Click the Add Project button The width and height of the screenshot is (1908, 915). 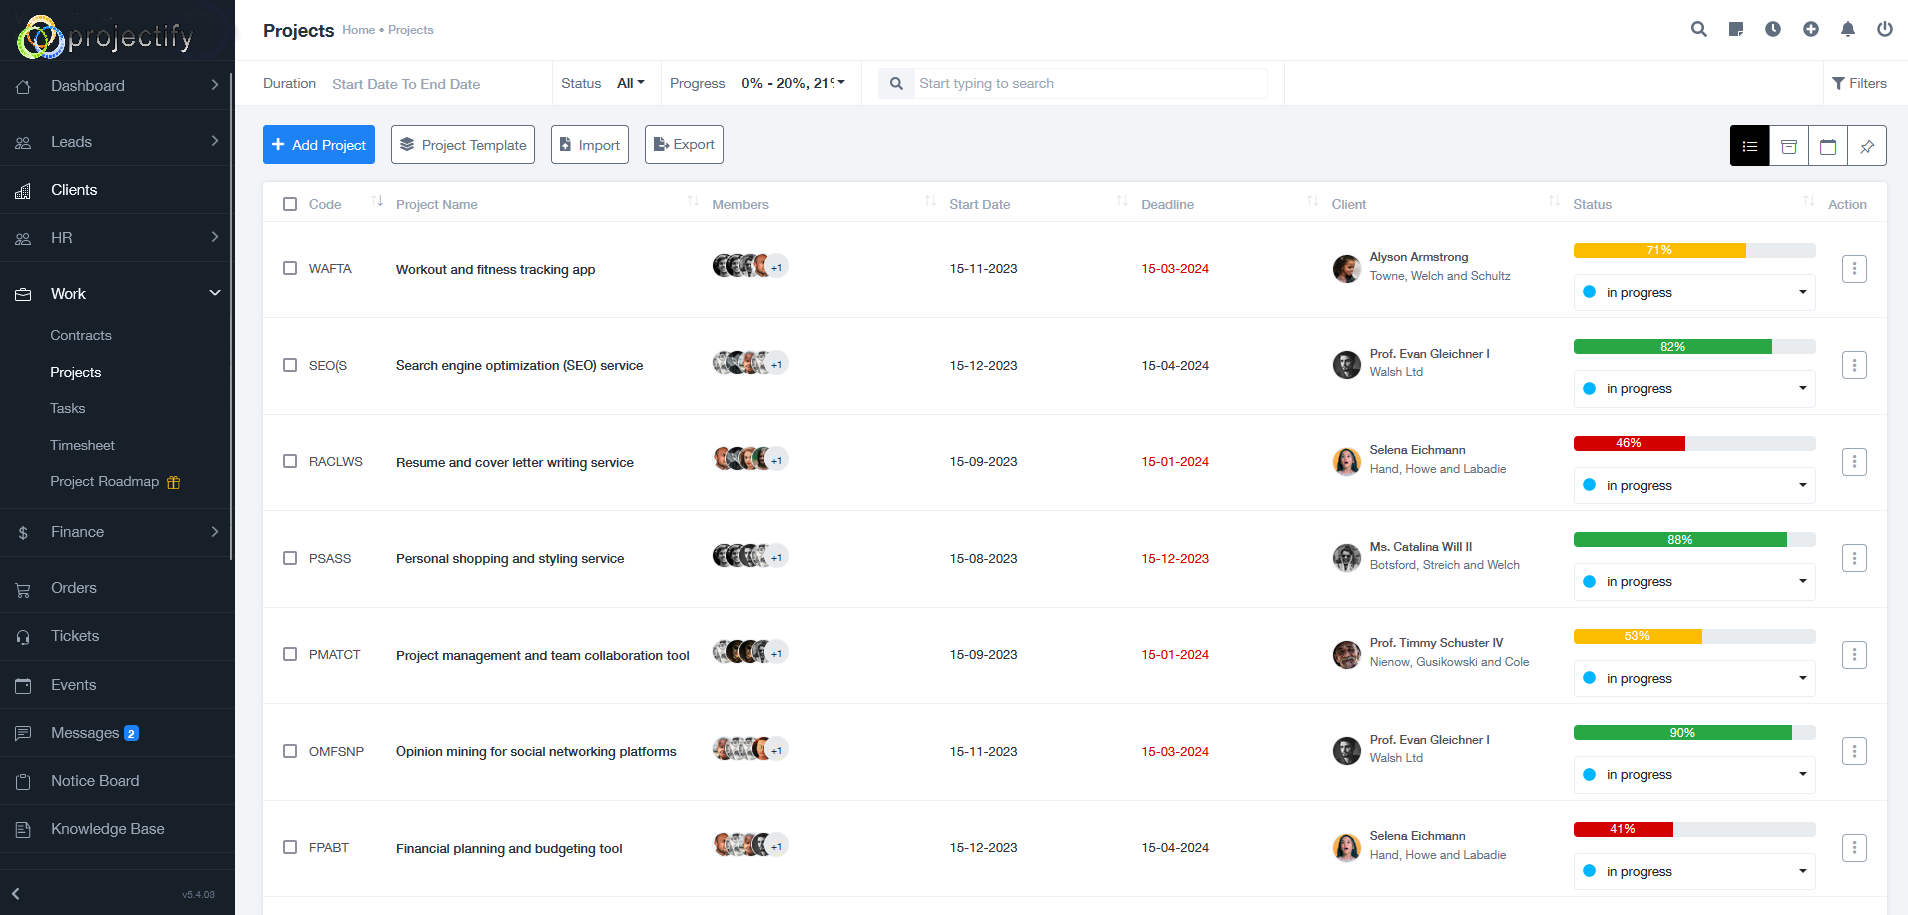pos(318,144)
